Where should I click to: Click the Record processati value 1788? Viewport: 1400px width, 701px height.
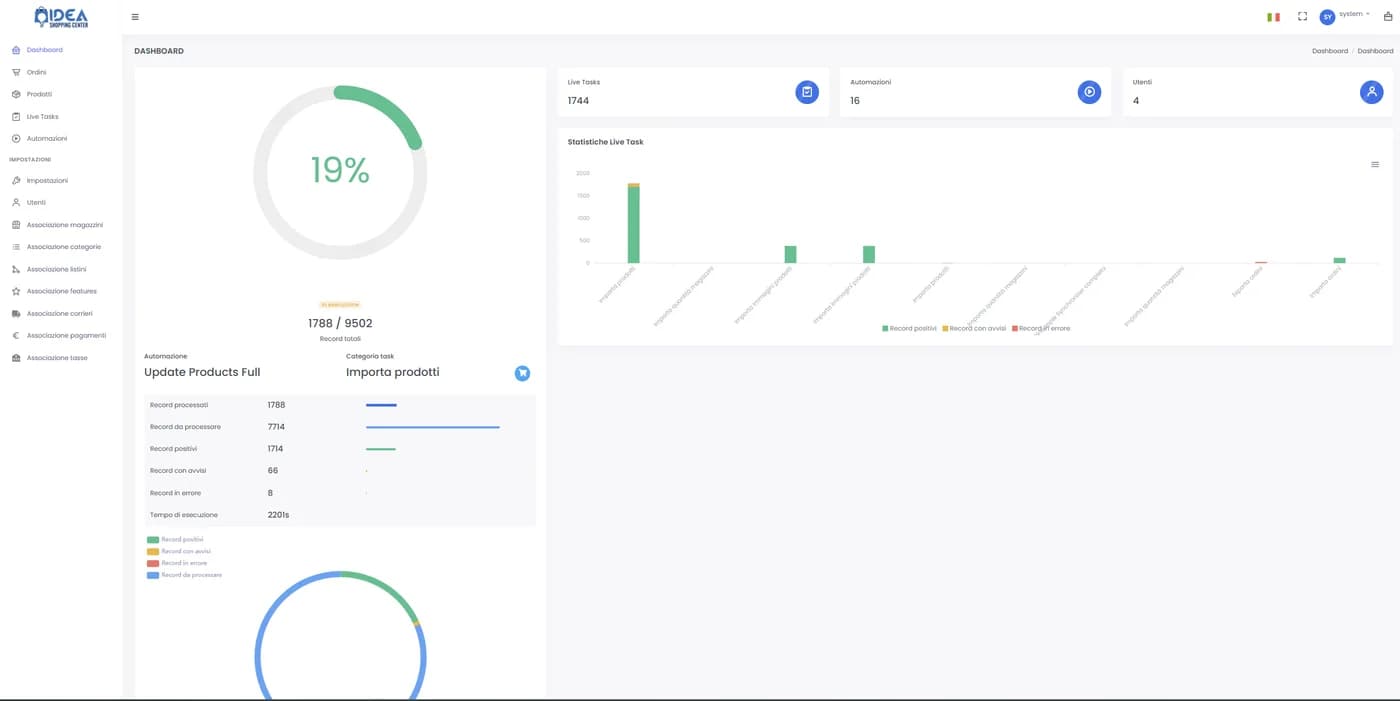tap(276, 405)
